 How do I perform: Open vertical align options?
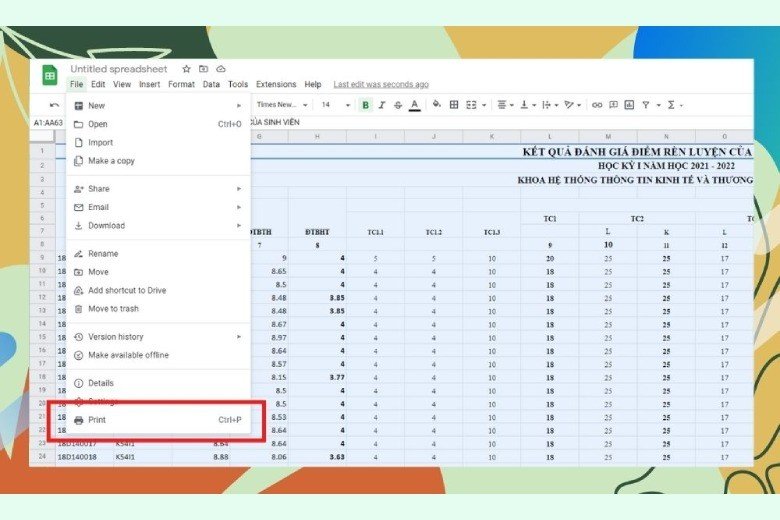click(528, 104)
